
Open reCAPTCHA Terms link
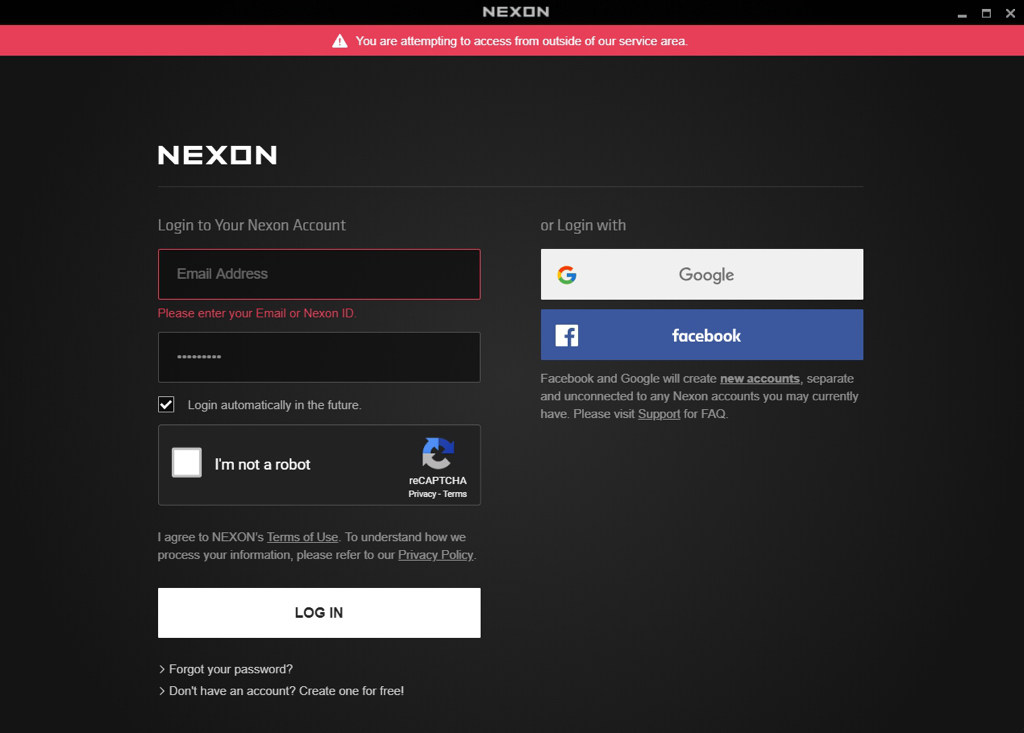[x=455, y=494]
